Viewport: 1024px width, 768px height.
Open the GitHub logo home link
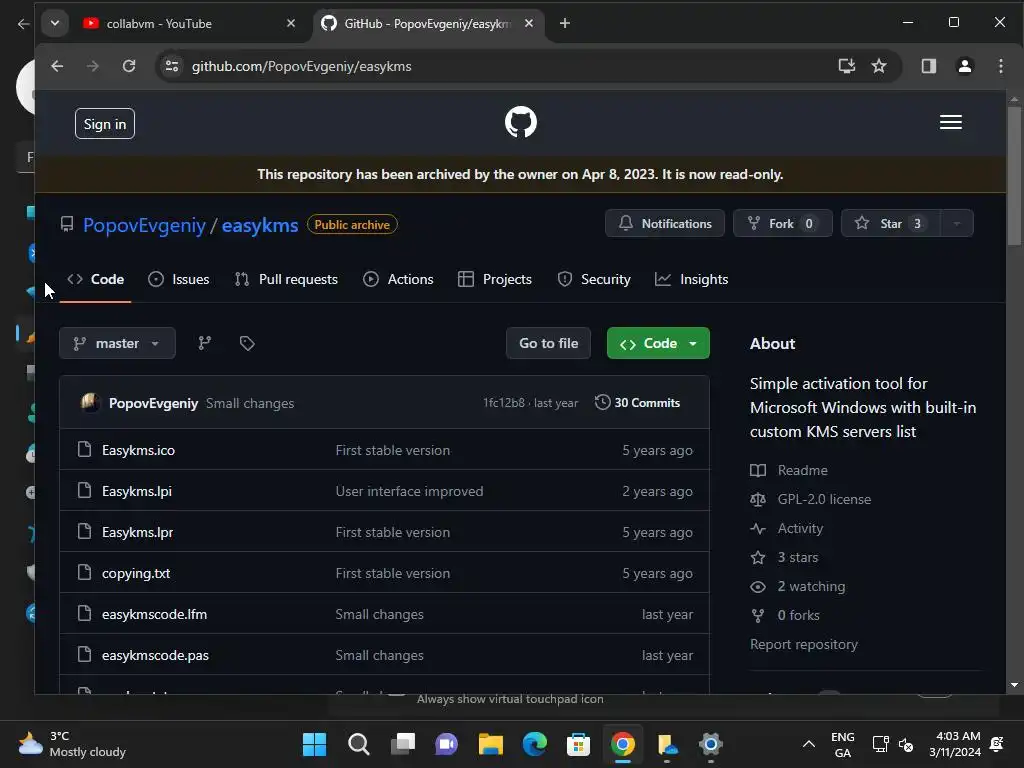(x=520, y=122)
